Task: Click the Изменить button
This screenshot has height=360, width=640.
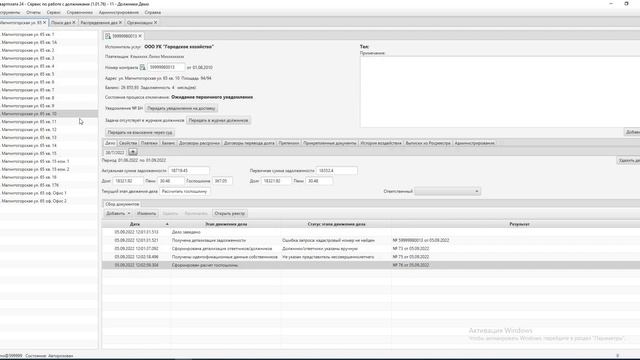Action: pos(146,213)
